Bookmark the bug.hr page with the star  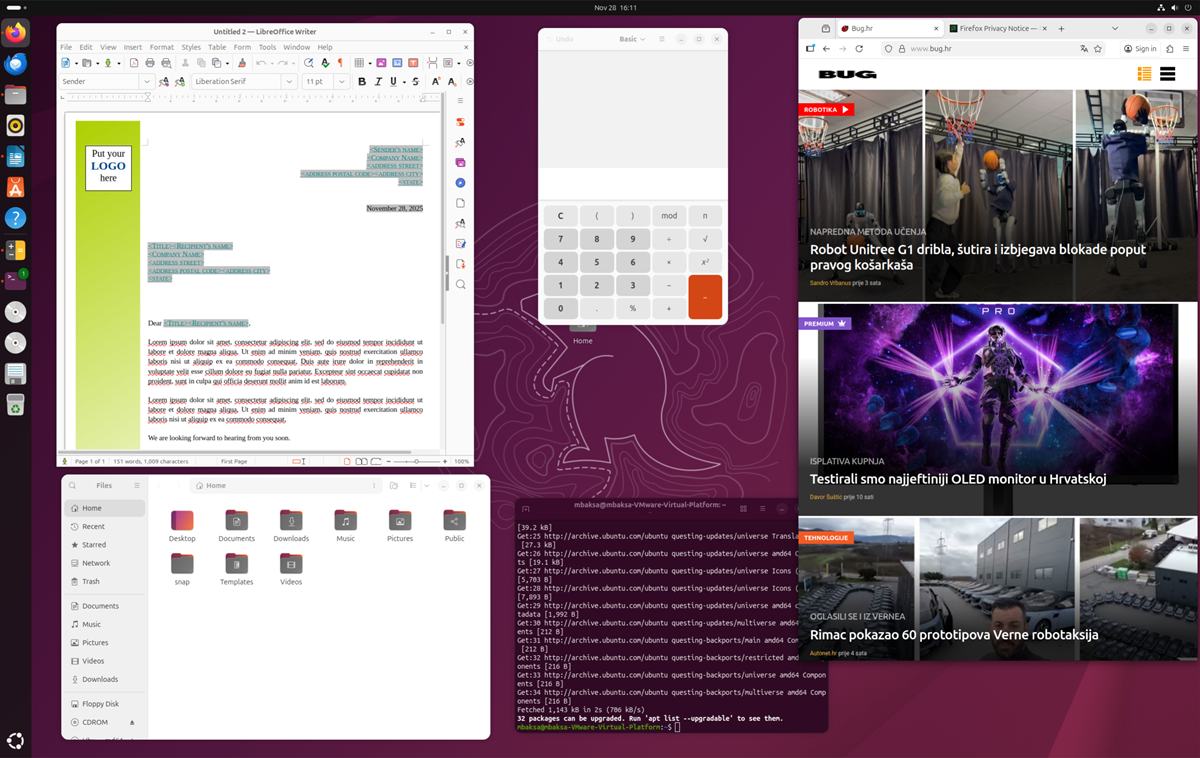[x=1098, y=48]
